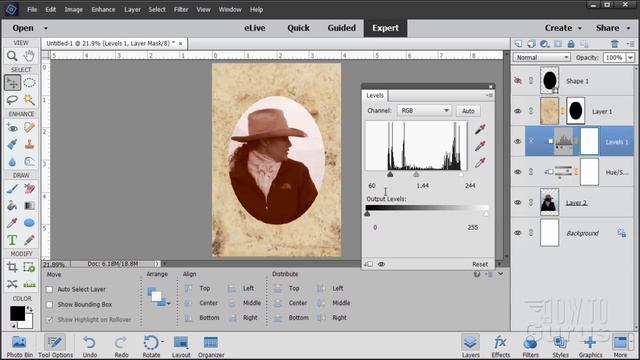The image size is (640, 360).
Task: Select the Move tool
Action: coord(12,83)
